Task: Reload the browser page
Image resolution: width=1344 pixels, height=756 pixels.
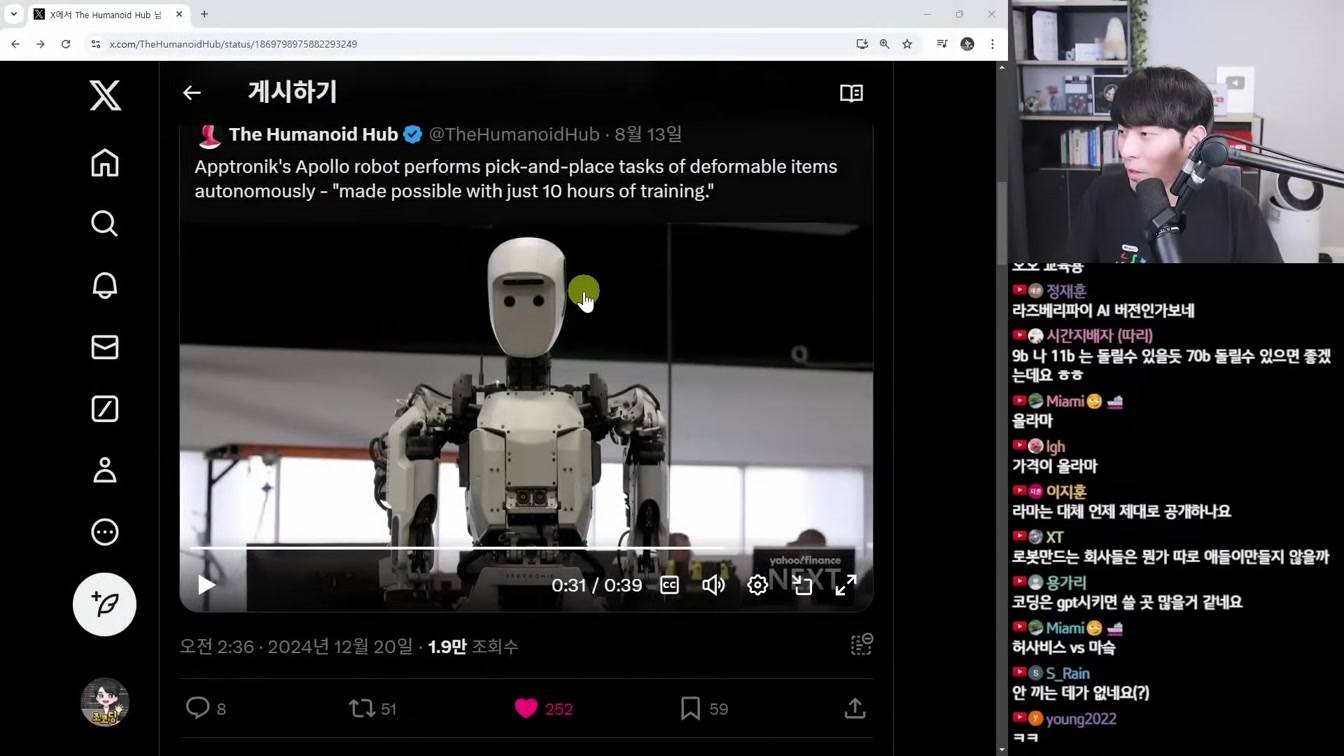Action: coord(66,44)
